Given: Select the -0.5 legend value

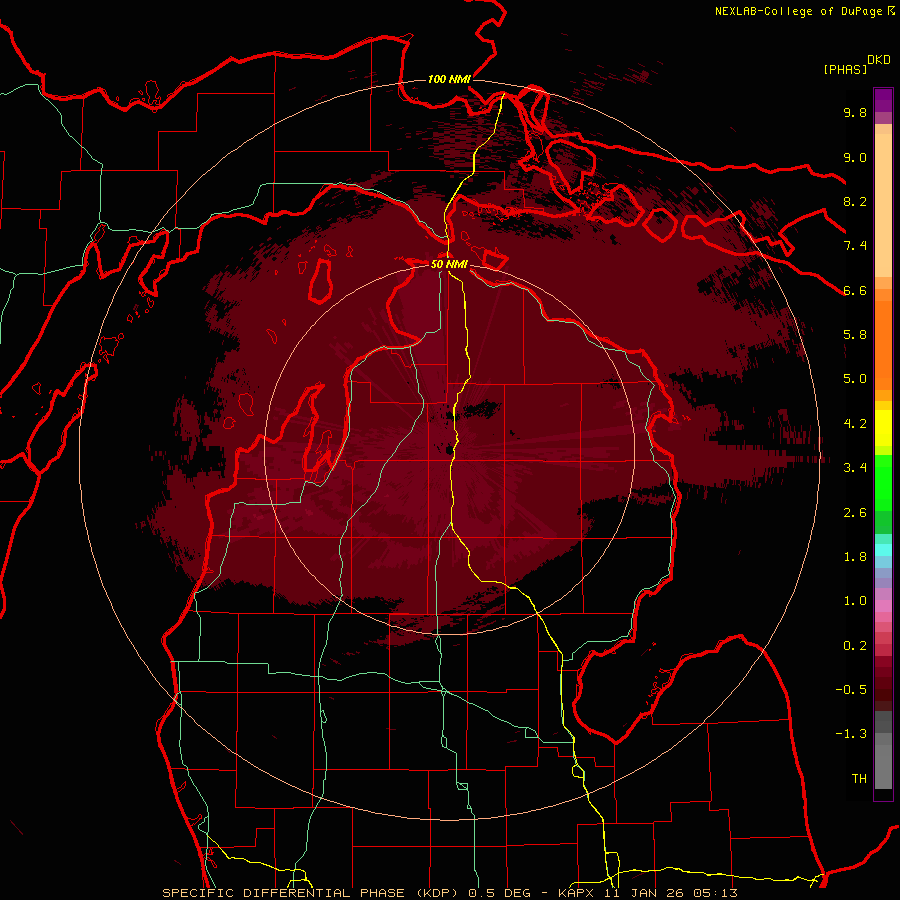Looking at the screenshot, I should [851, 690].
